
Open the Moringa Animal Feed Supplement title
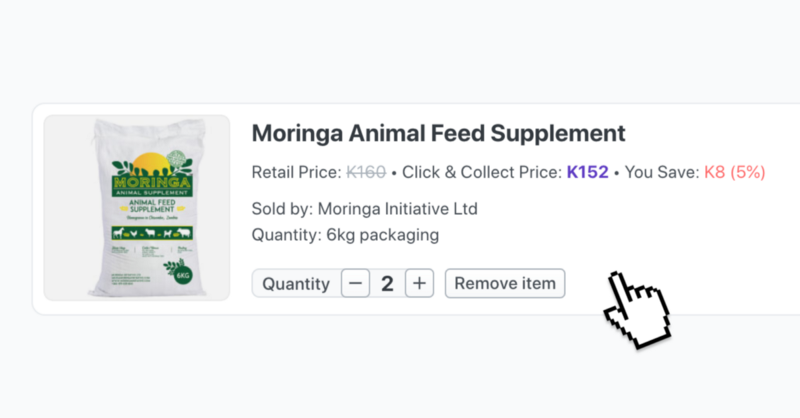pyautogui.click(x=438, y=133)
